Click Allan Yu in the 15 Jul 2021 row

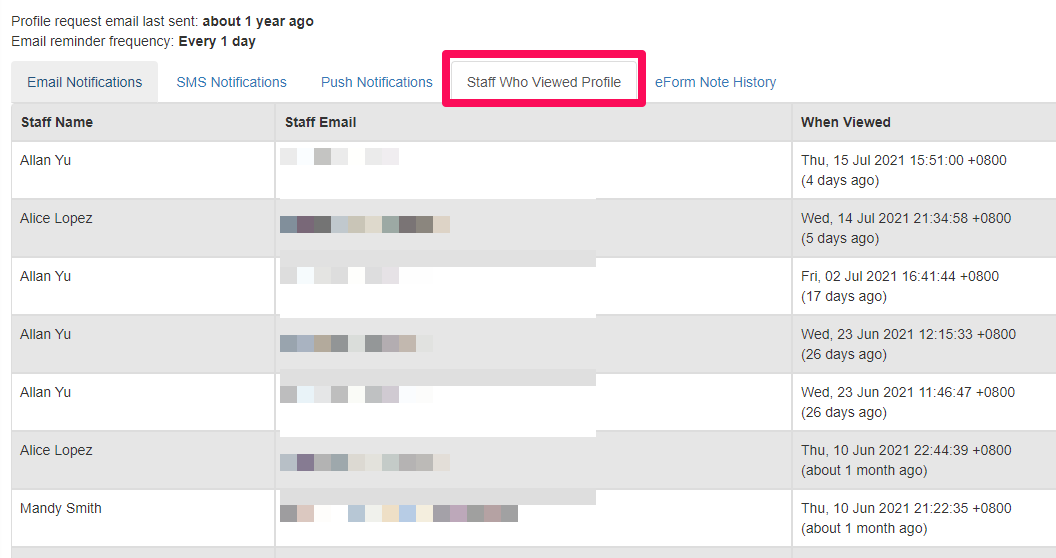point(45,160)
